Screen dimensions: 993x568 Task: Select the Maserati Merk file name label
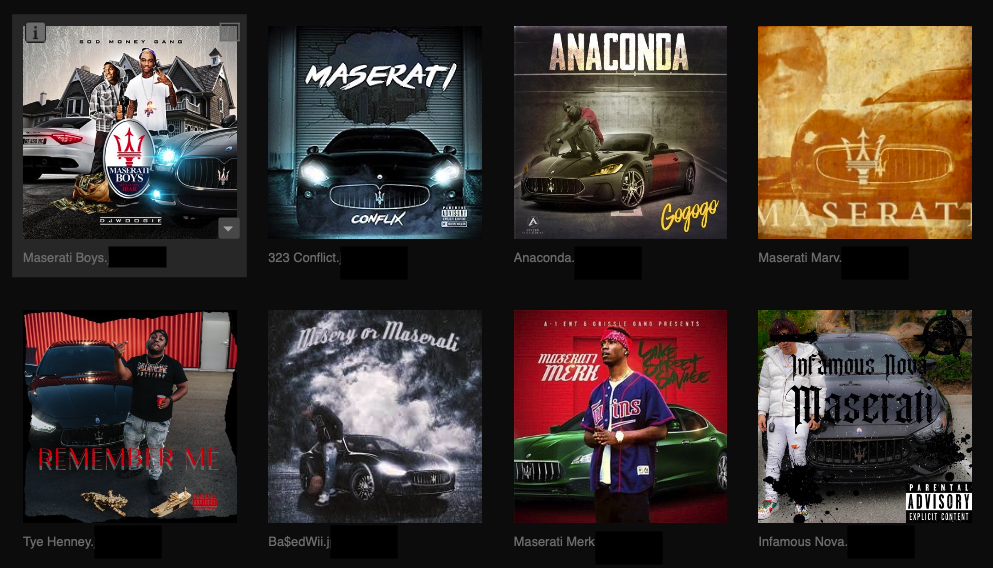pos(554,542)
